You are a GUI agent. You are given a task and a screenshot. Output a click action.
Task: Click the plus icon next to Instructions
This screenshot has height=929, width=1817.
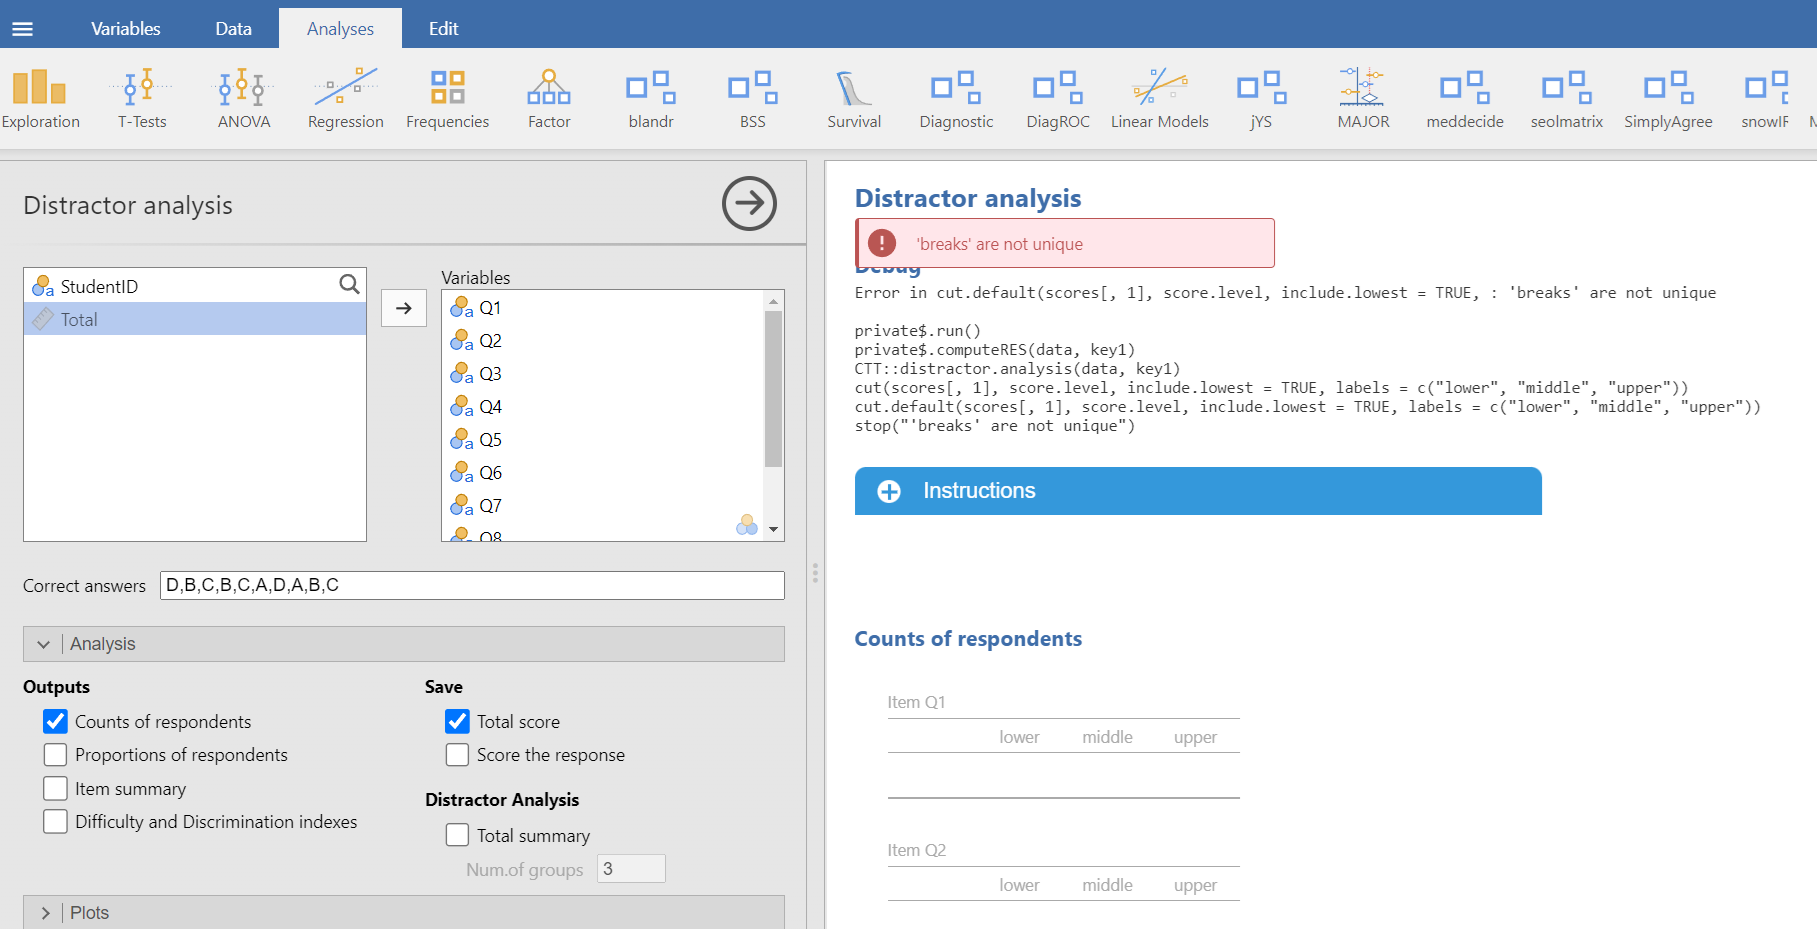[889, 491]
